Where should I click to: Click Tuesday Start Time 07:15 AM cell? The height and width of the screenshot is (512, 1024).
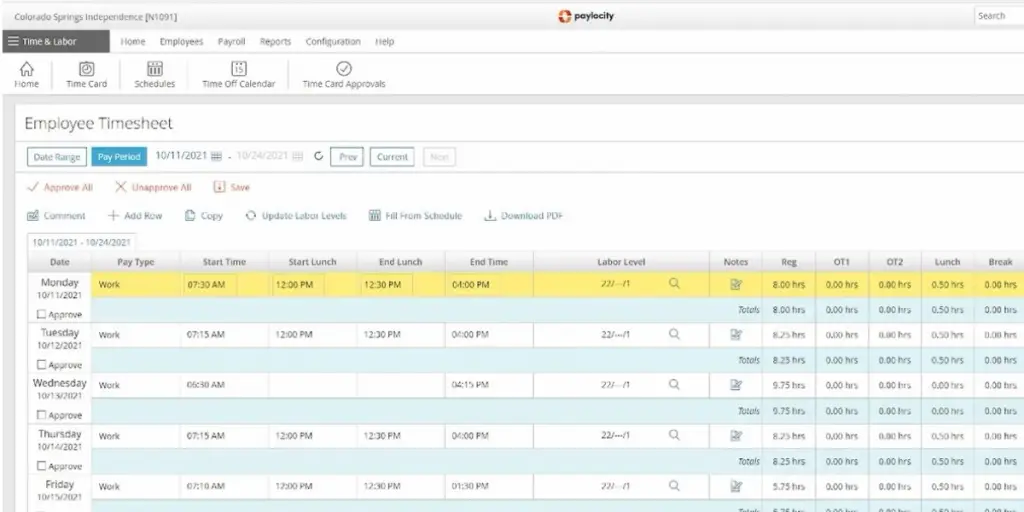coord(224,334)
